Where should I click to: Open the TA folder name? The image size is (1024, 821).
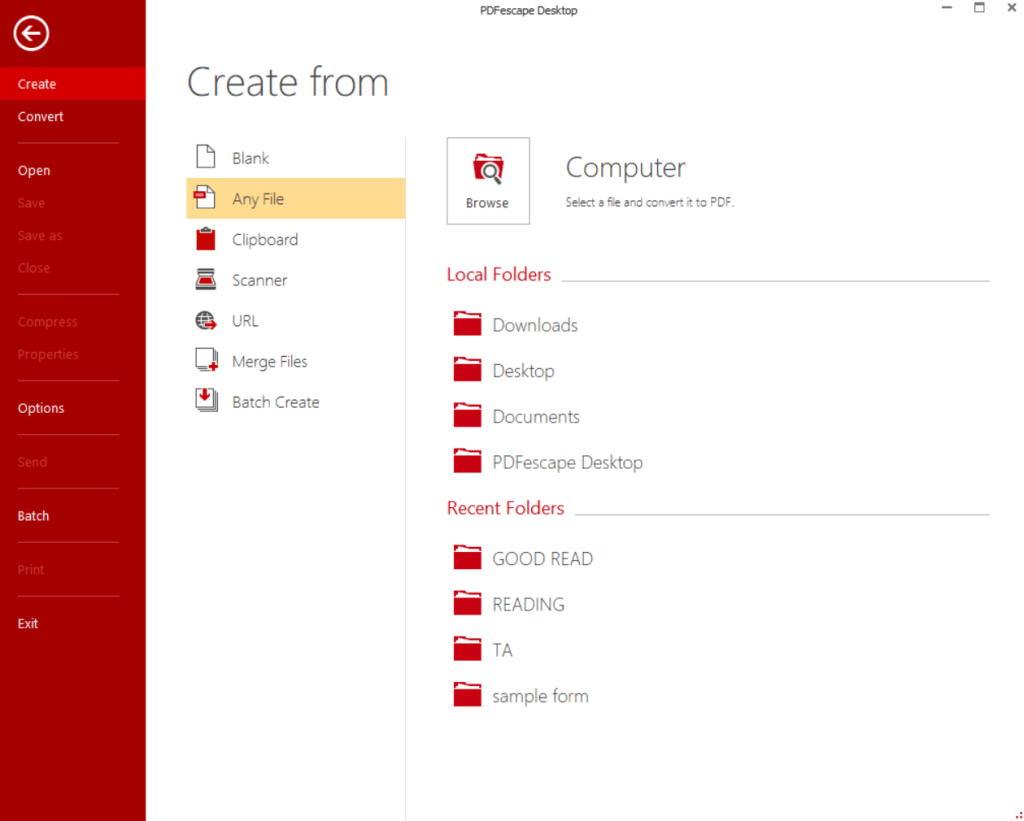tap(502, 651)
